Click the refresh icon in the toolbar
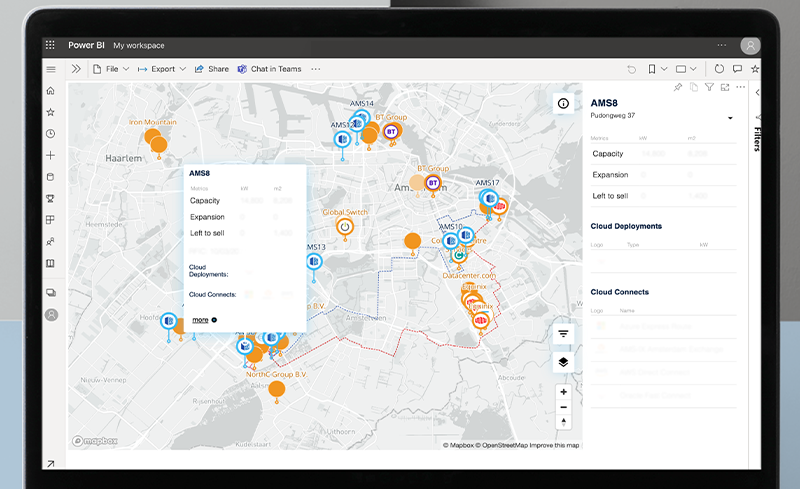The height and width of the screenshot is (489, 800). pyautogui.click(x=719, y=69)
